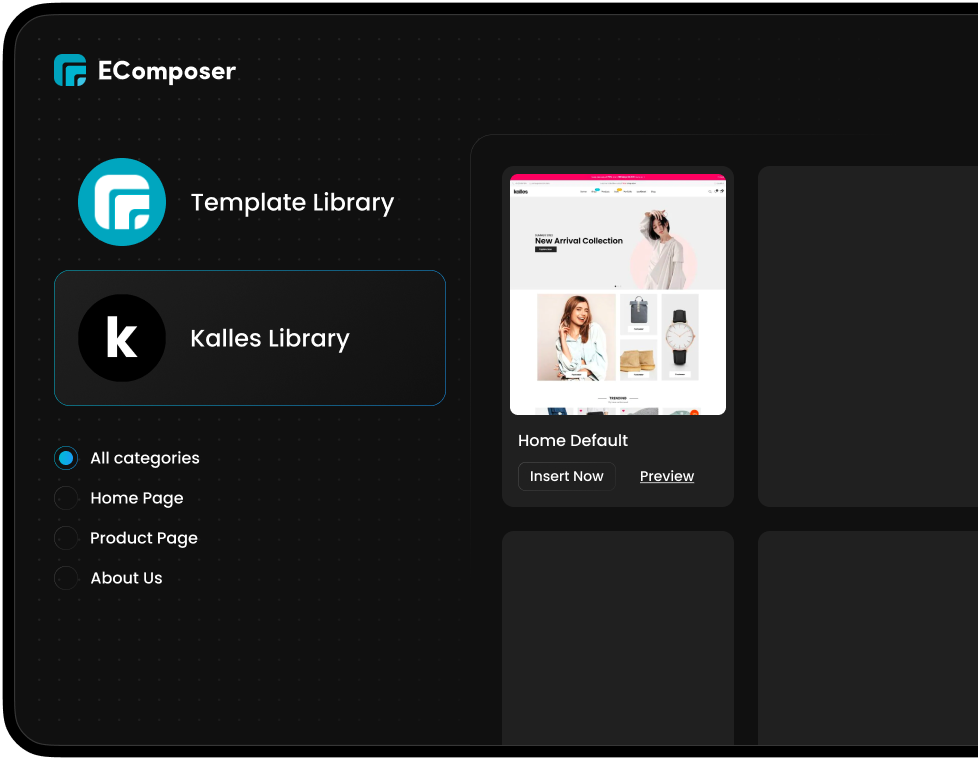Viewport: 978px width, 760px height.
Task: Click the EComposer brand name text
Action: pyautogui.click(x=167, y=71)
